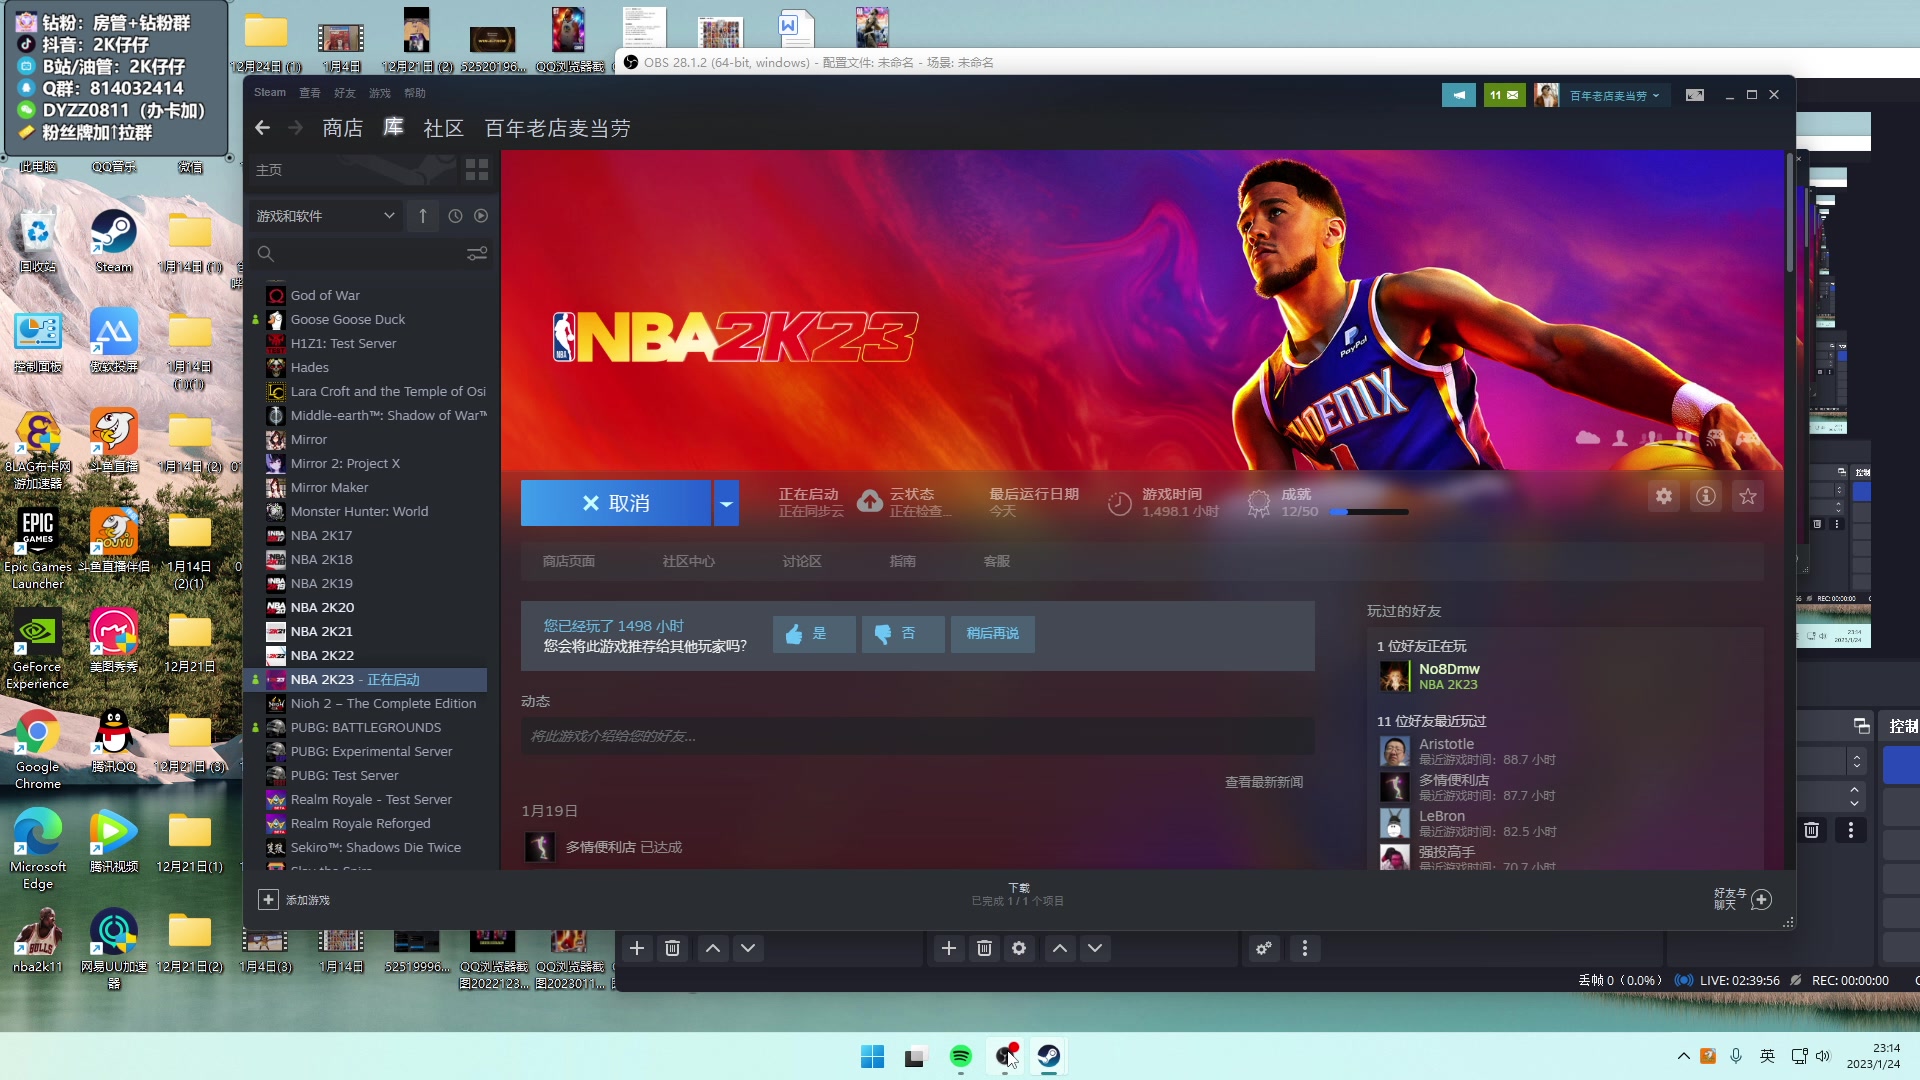1920x1080 pixels.
Task: Switch Steam library to grid view icon
Action: (x=477, y=170)
